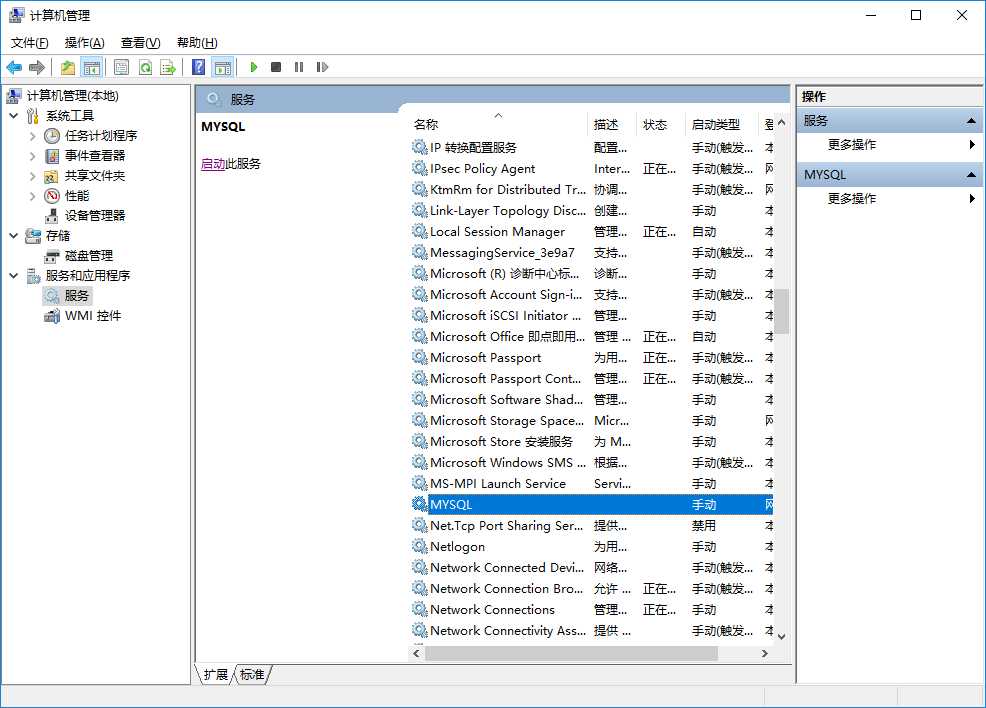Open the Properties toolbar icon
The image size is (986, 708).
[121, 67]
